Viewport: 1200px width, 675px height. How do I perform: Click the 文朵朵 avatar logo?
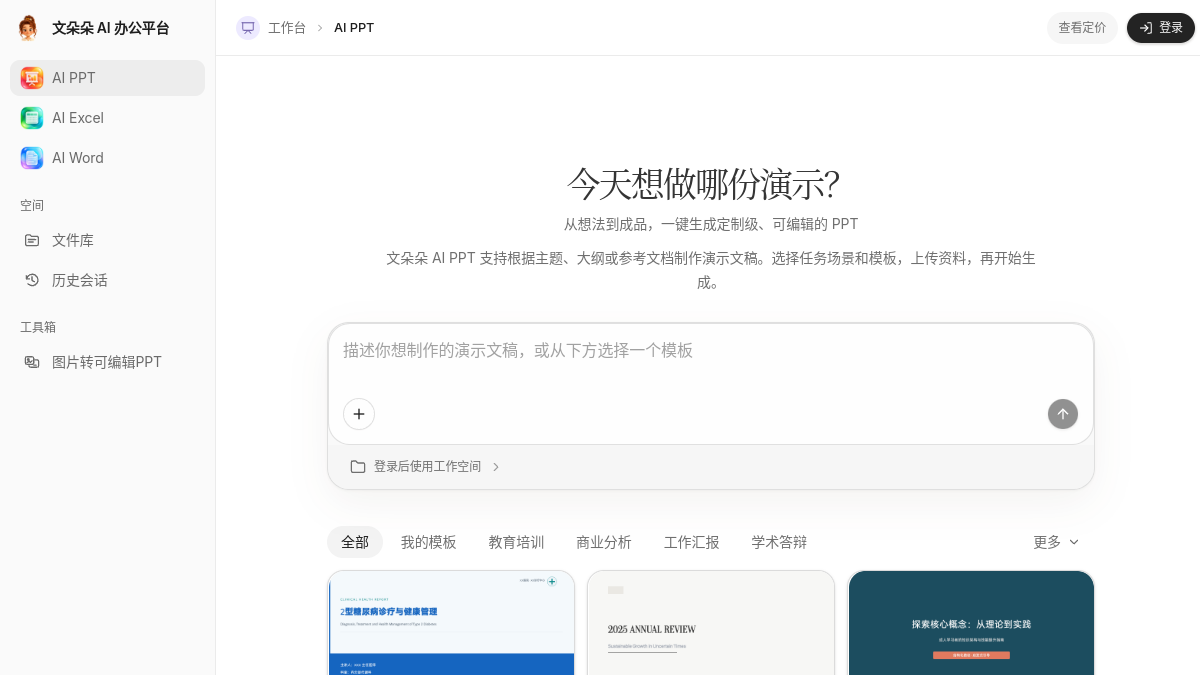[x=28, y=28]
